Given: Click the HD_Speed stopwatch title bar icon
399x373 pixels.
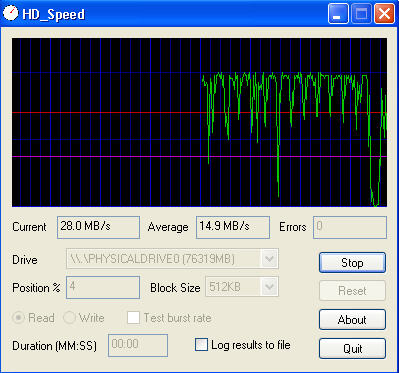Looking at the screenshot, I should point(11,13).
